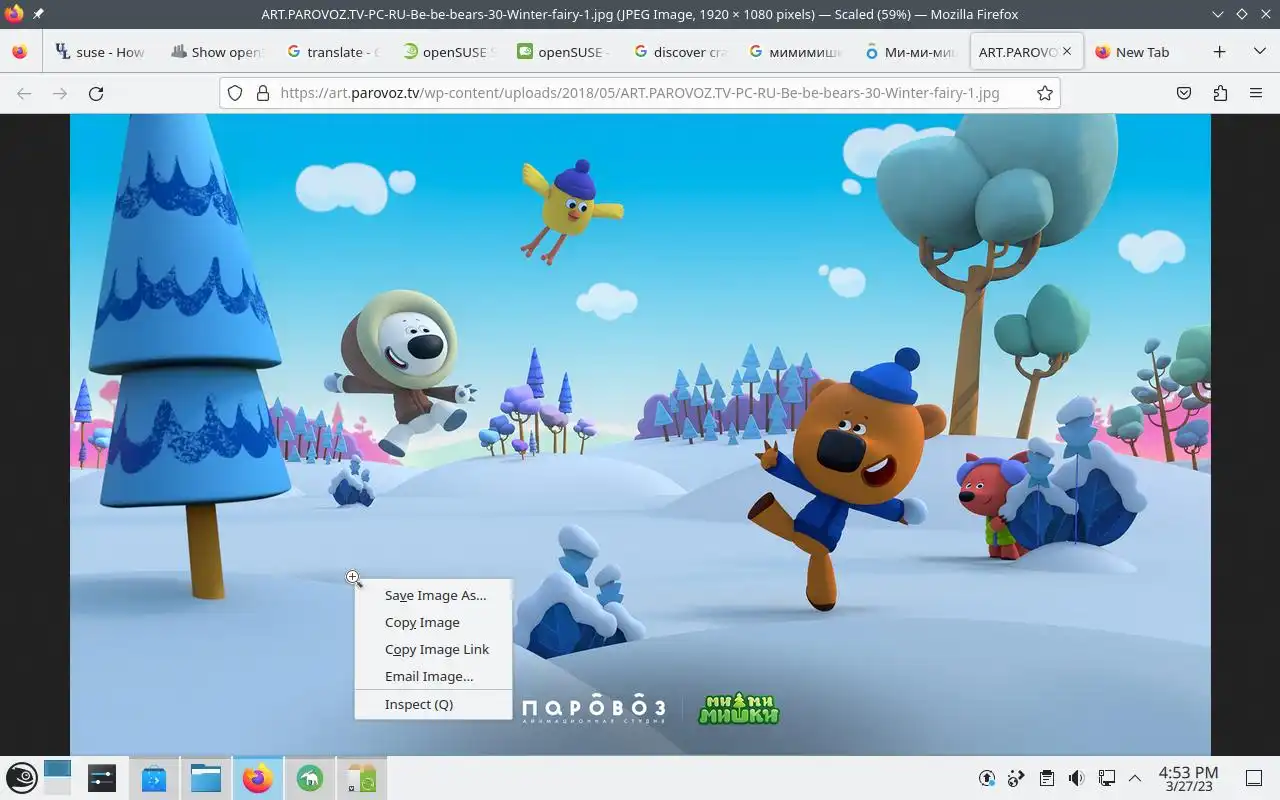Open the package installer taskbar icon
This screenshot has width=1280, height=800.
[x=362, y=778]
